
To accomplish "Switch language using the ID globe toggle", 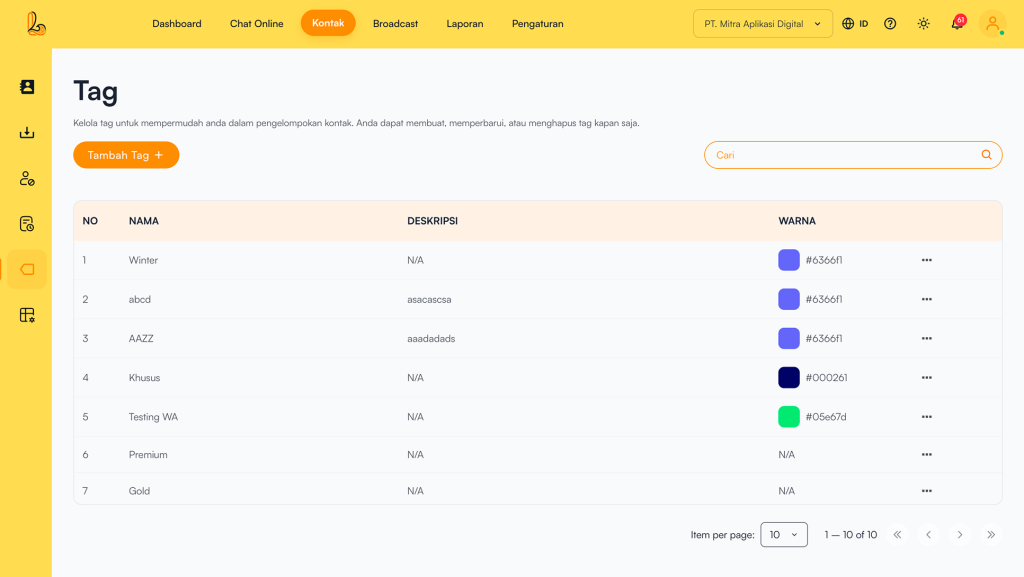I will (855, 24).
